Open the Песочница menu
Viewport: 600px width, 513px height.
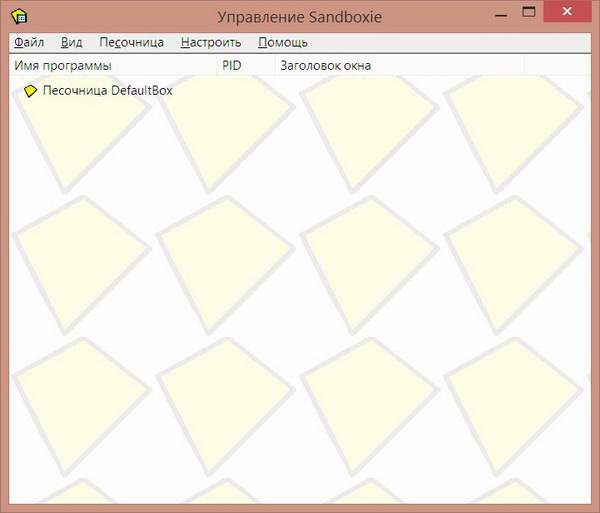point(131,43)
